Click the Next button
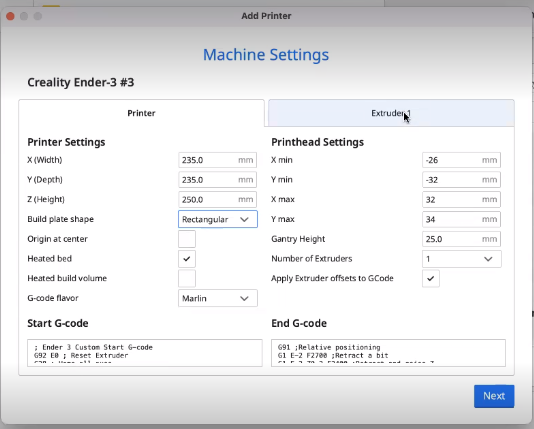Screen dimensions: 534x429 (494, 396)
